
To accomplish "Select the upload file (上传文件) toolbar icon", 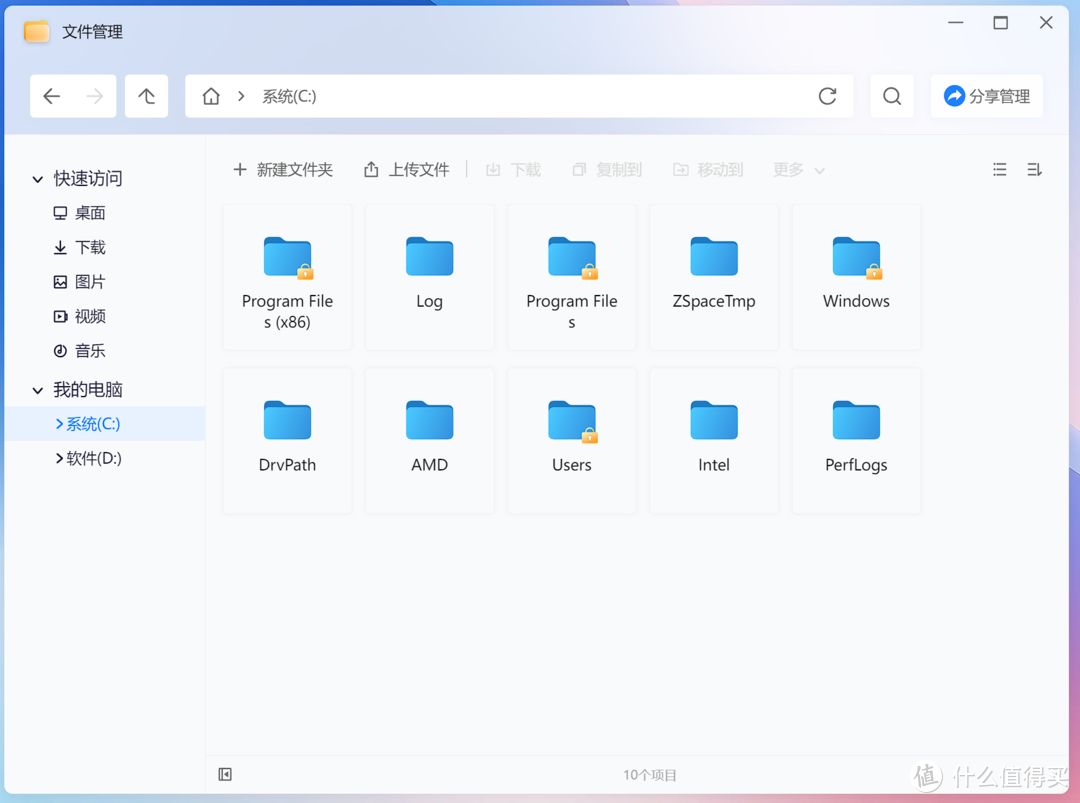I will coord(405,169).
